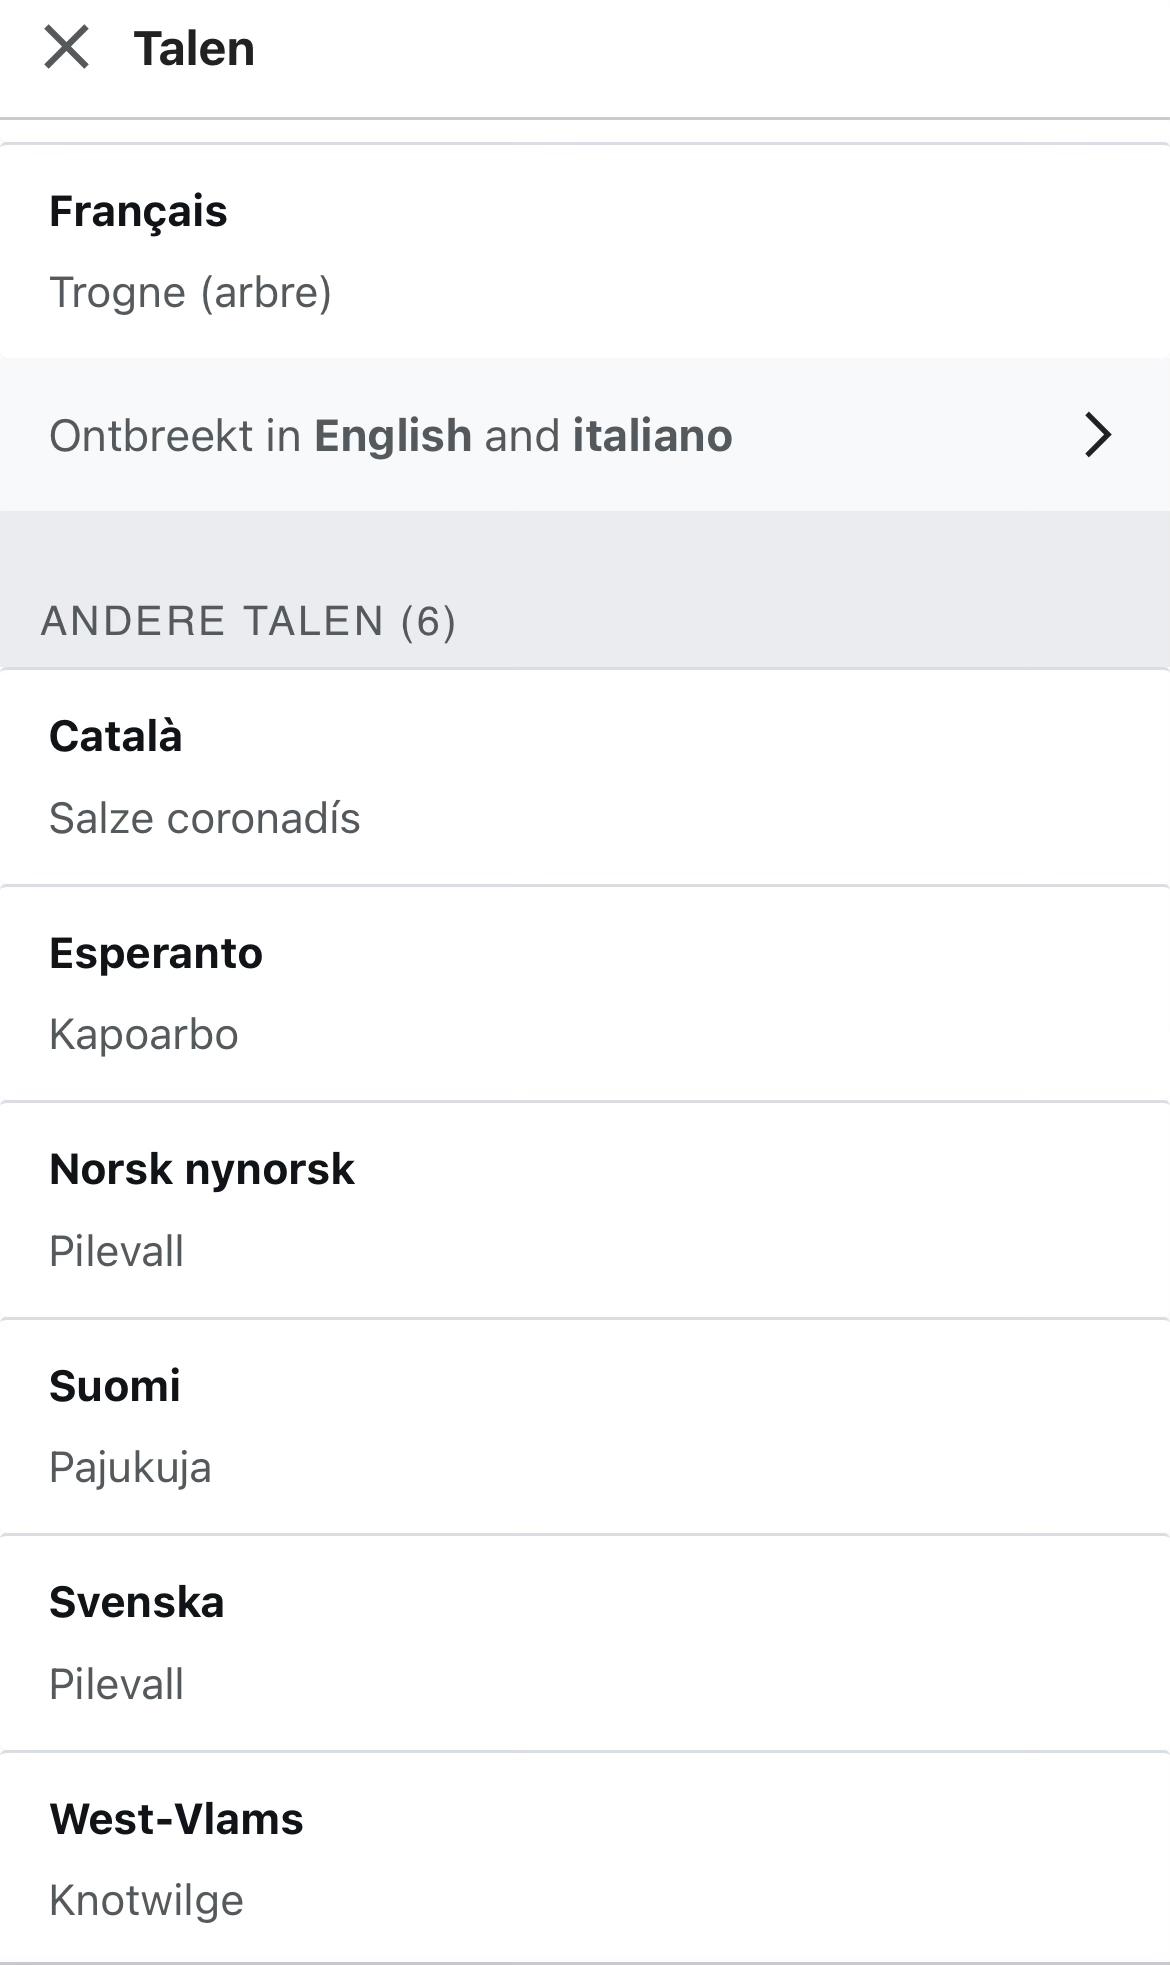
Task: Tap 'Ontbreekt in English and italiano' row
Action: (x=390, y=436)
